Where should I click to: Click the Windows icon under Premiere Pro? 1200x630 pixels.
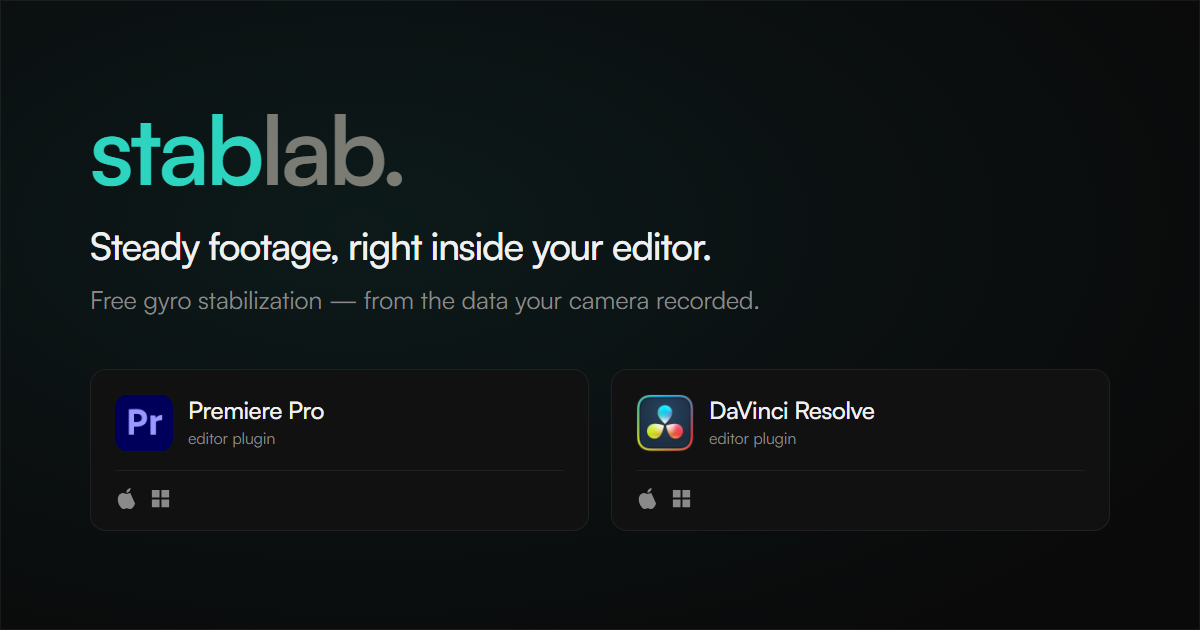click(160, 499)
